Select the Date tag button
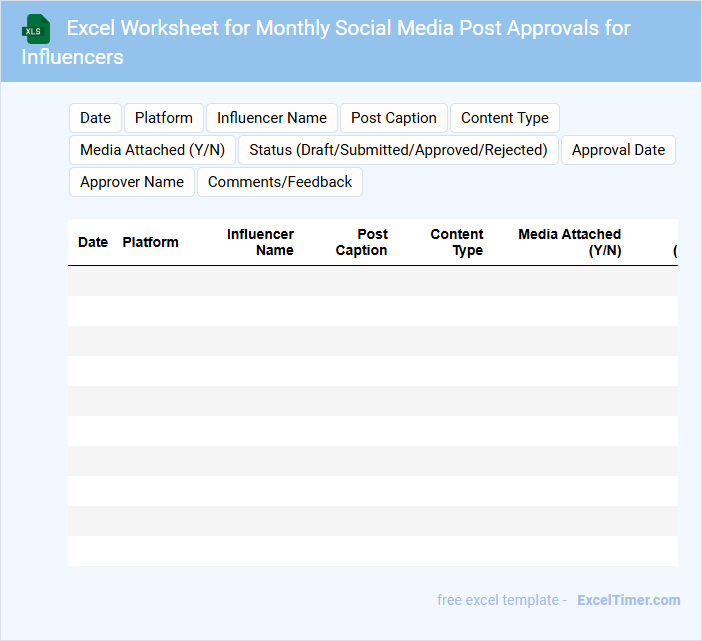 [x=95, y=118]
